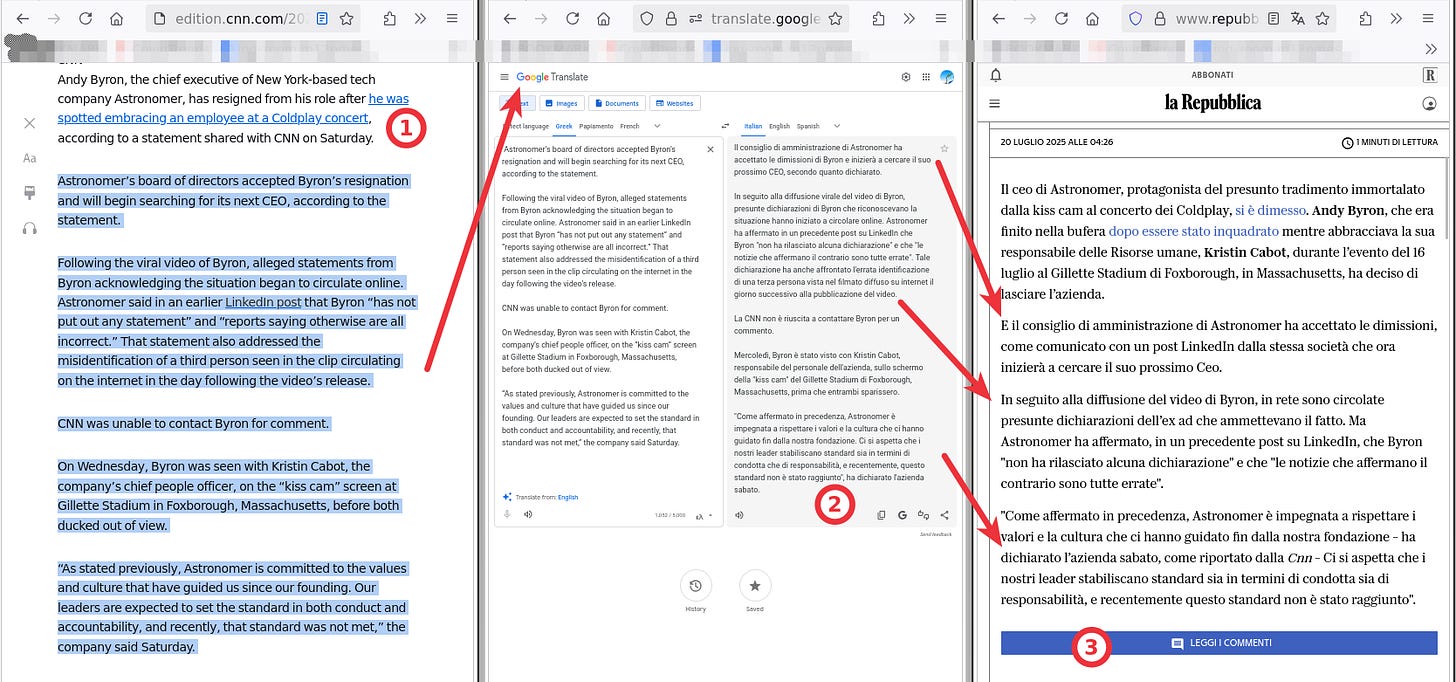1456x682 pixels.
Task: Select Spanish as target language
Action: (x=808, y=126)
